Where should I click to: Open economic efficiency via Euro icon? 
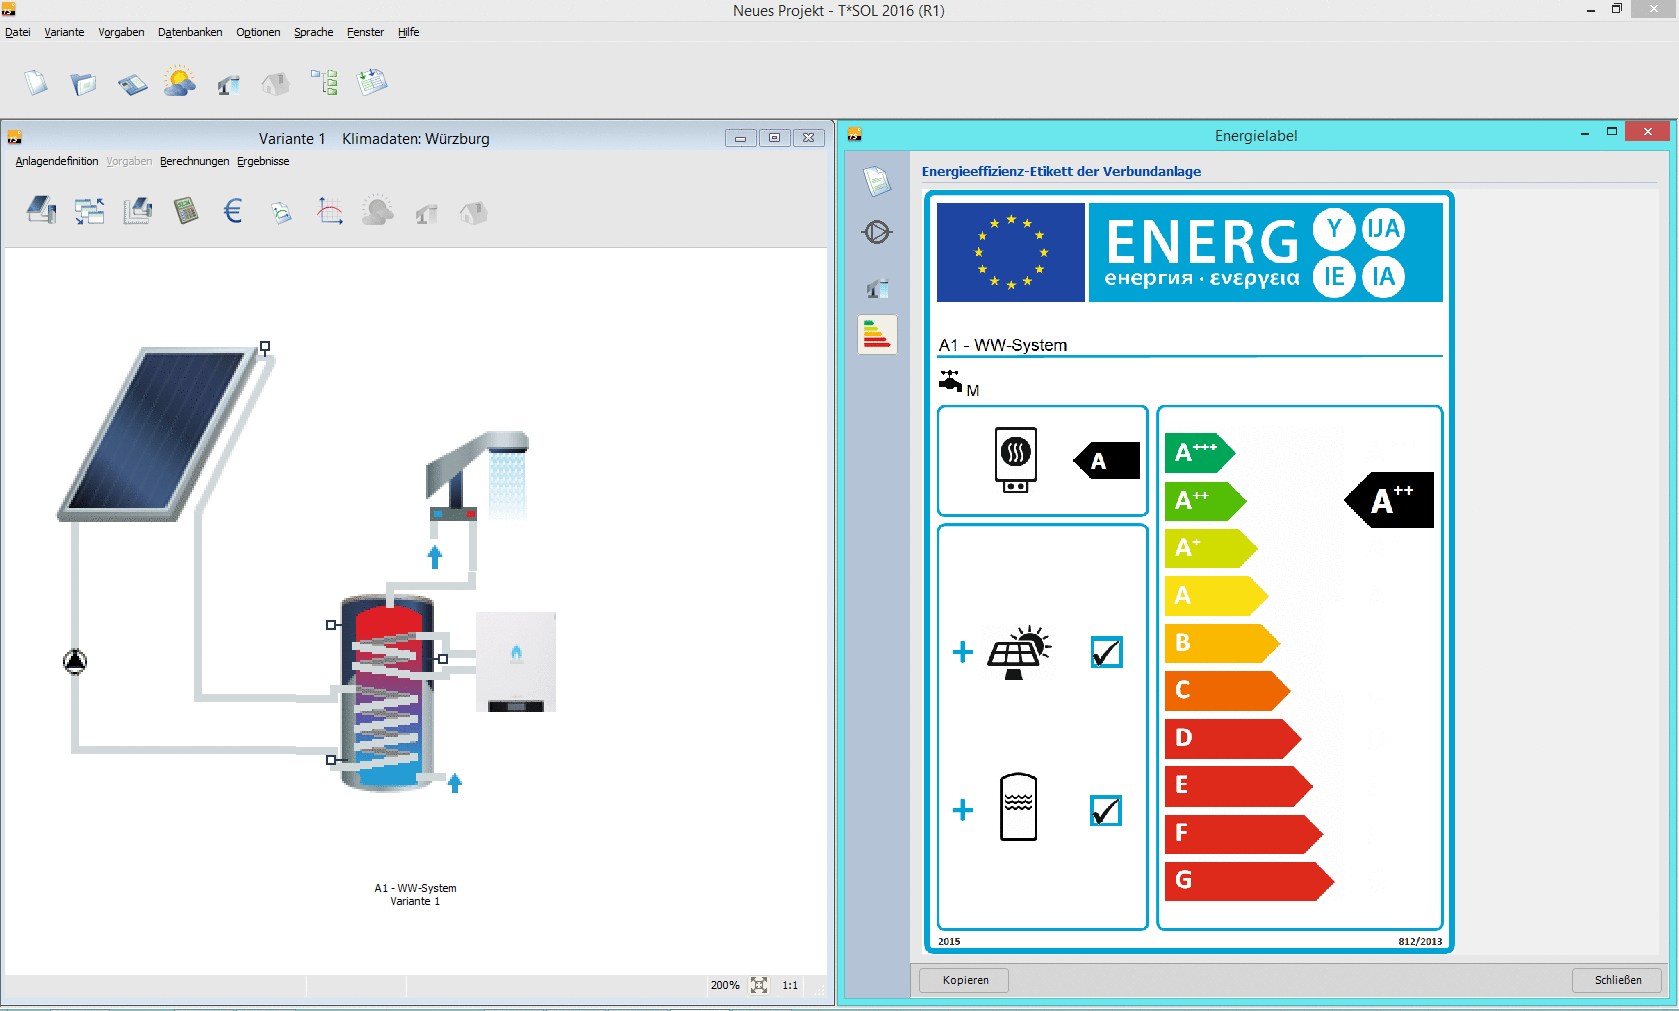pos(232,211)
